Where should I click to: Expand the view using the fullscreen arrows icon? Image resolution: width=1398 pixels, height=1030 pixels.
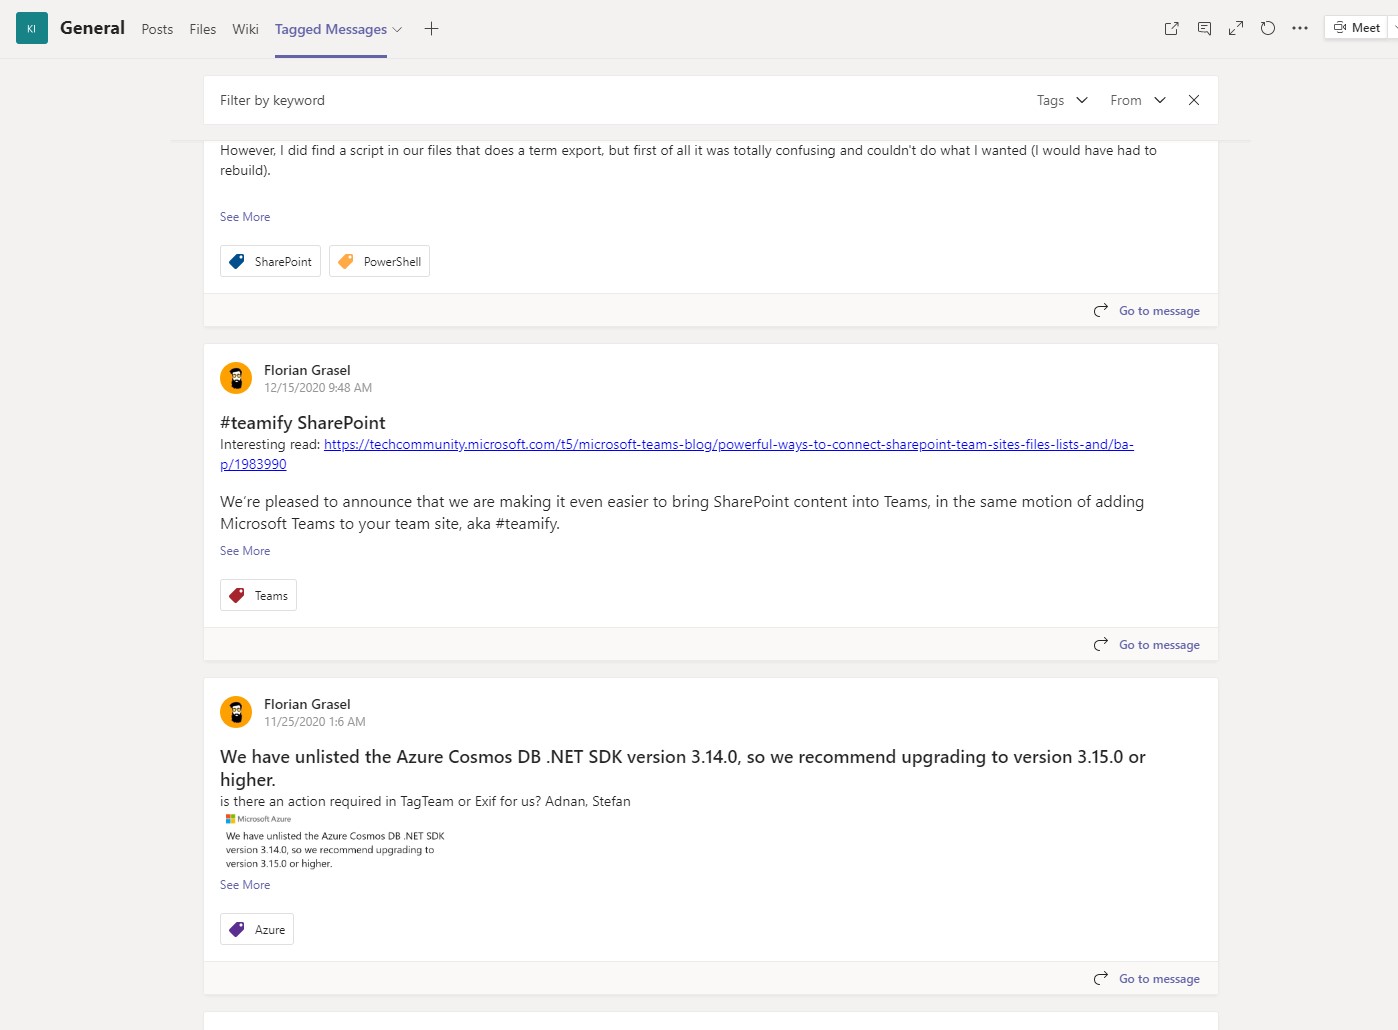[x=1235, y=28]
